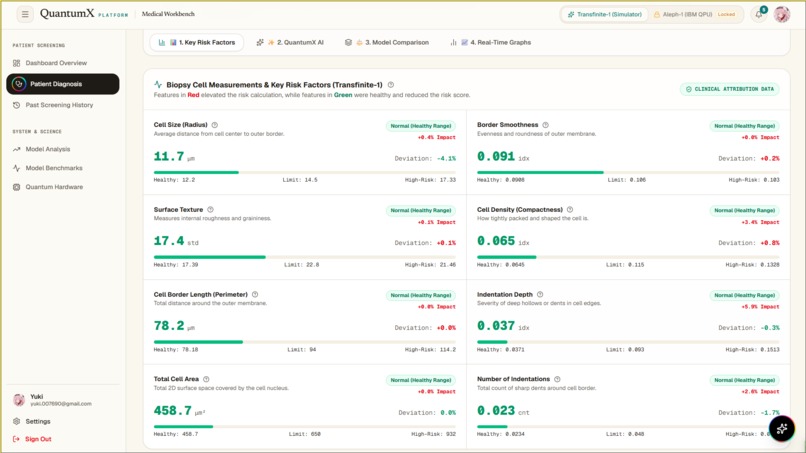Click the sparkle icon on QuantumX AI tab
The width and height of the screenshot is (806, 453).
click(260, 42)
